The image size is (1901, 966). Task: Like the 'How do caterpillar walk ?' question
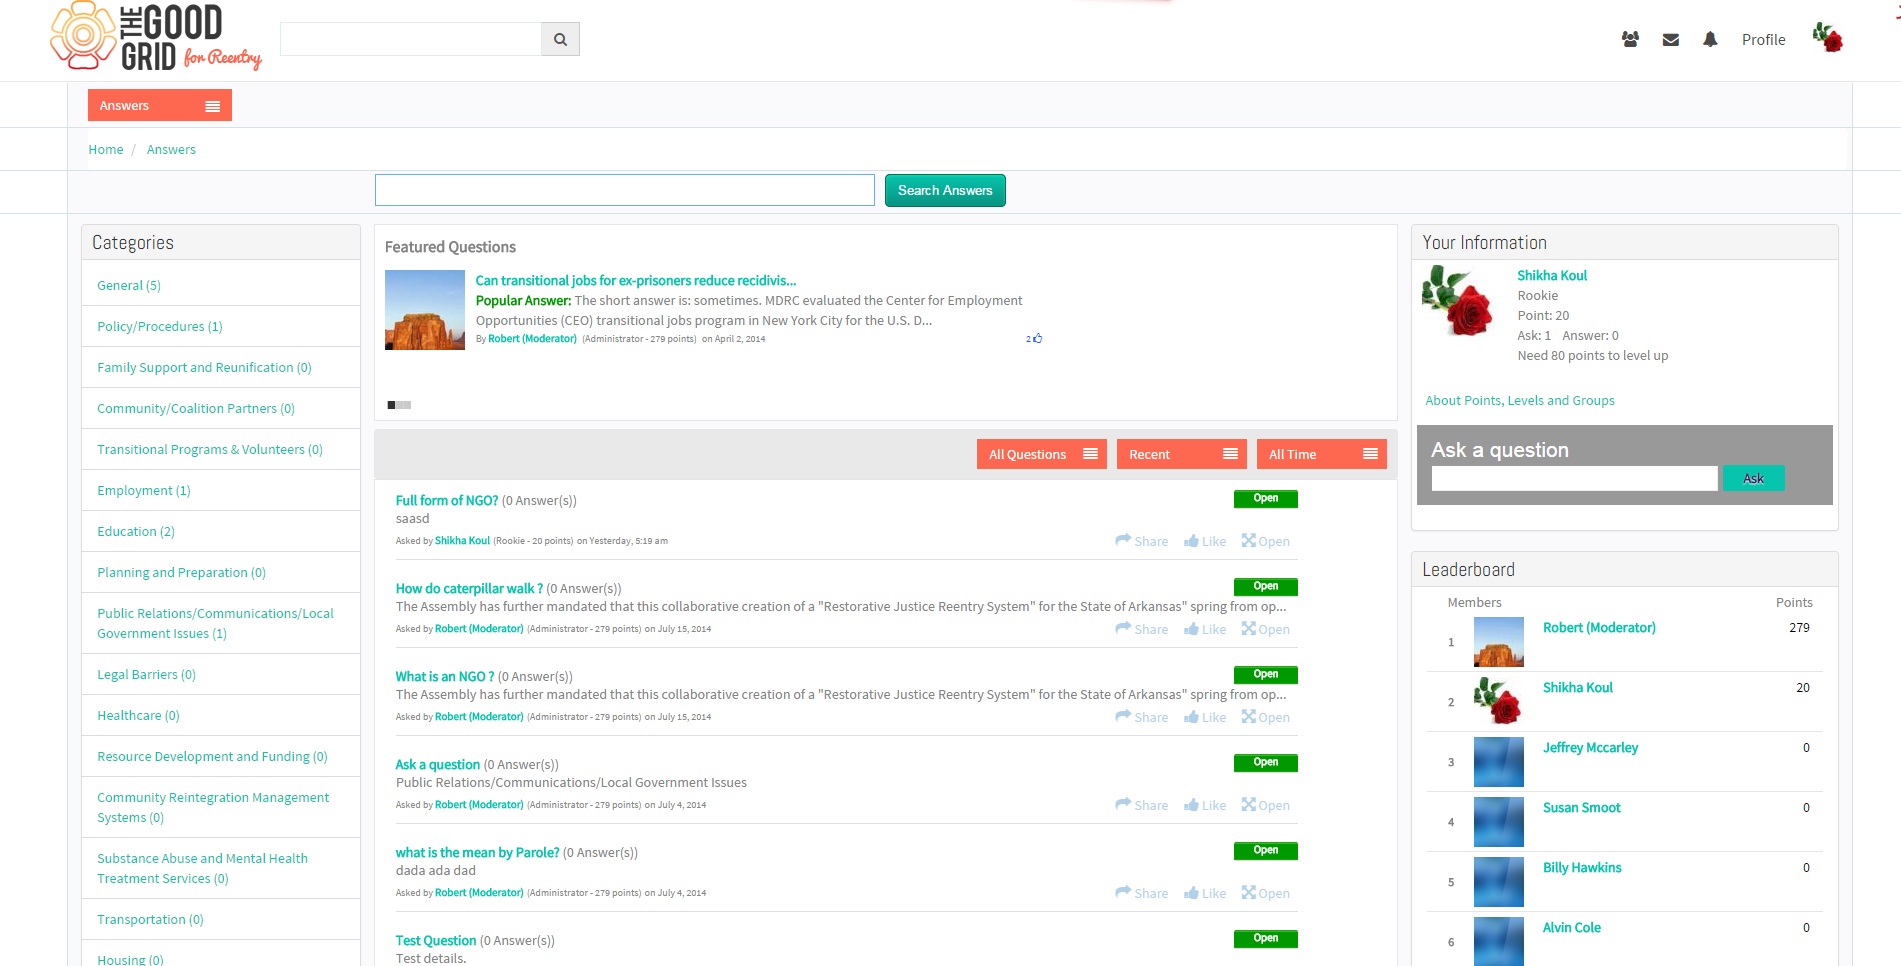1205,629
